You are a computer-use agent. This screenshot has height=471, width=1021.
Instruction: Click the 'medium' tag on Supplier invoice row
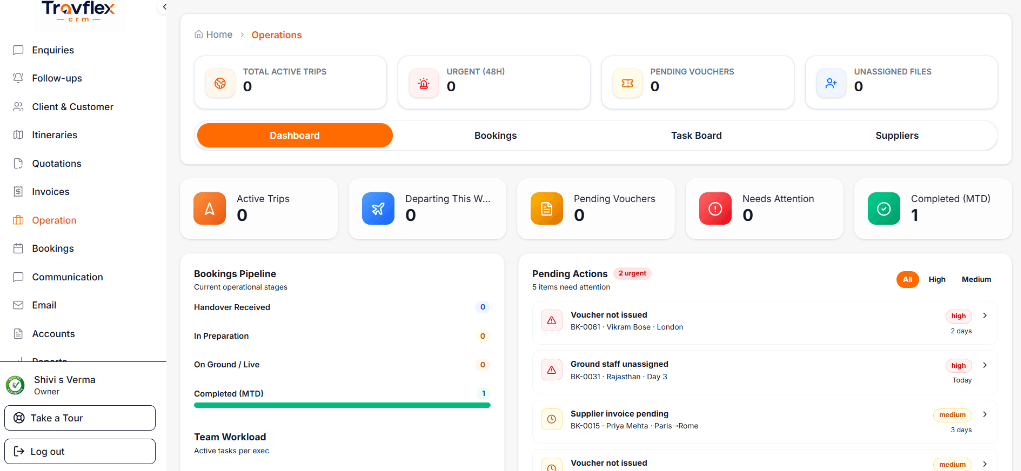952,414
